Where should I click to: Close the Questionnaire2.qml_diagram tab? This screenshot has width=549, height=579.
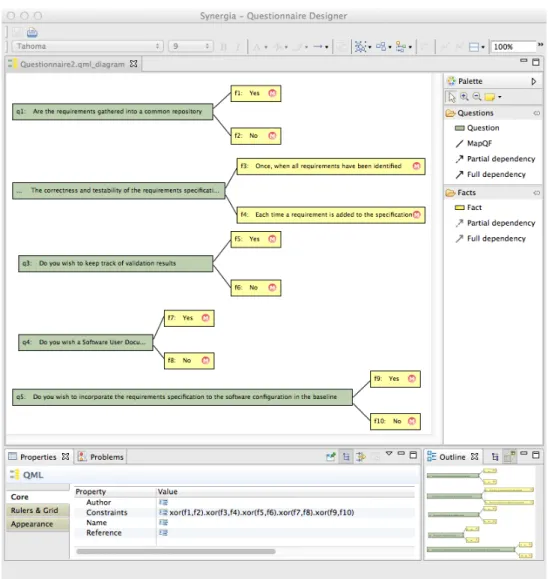point(134,64)
